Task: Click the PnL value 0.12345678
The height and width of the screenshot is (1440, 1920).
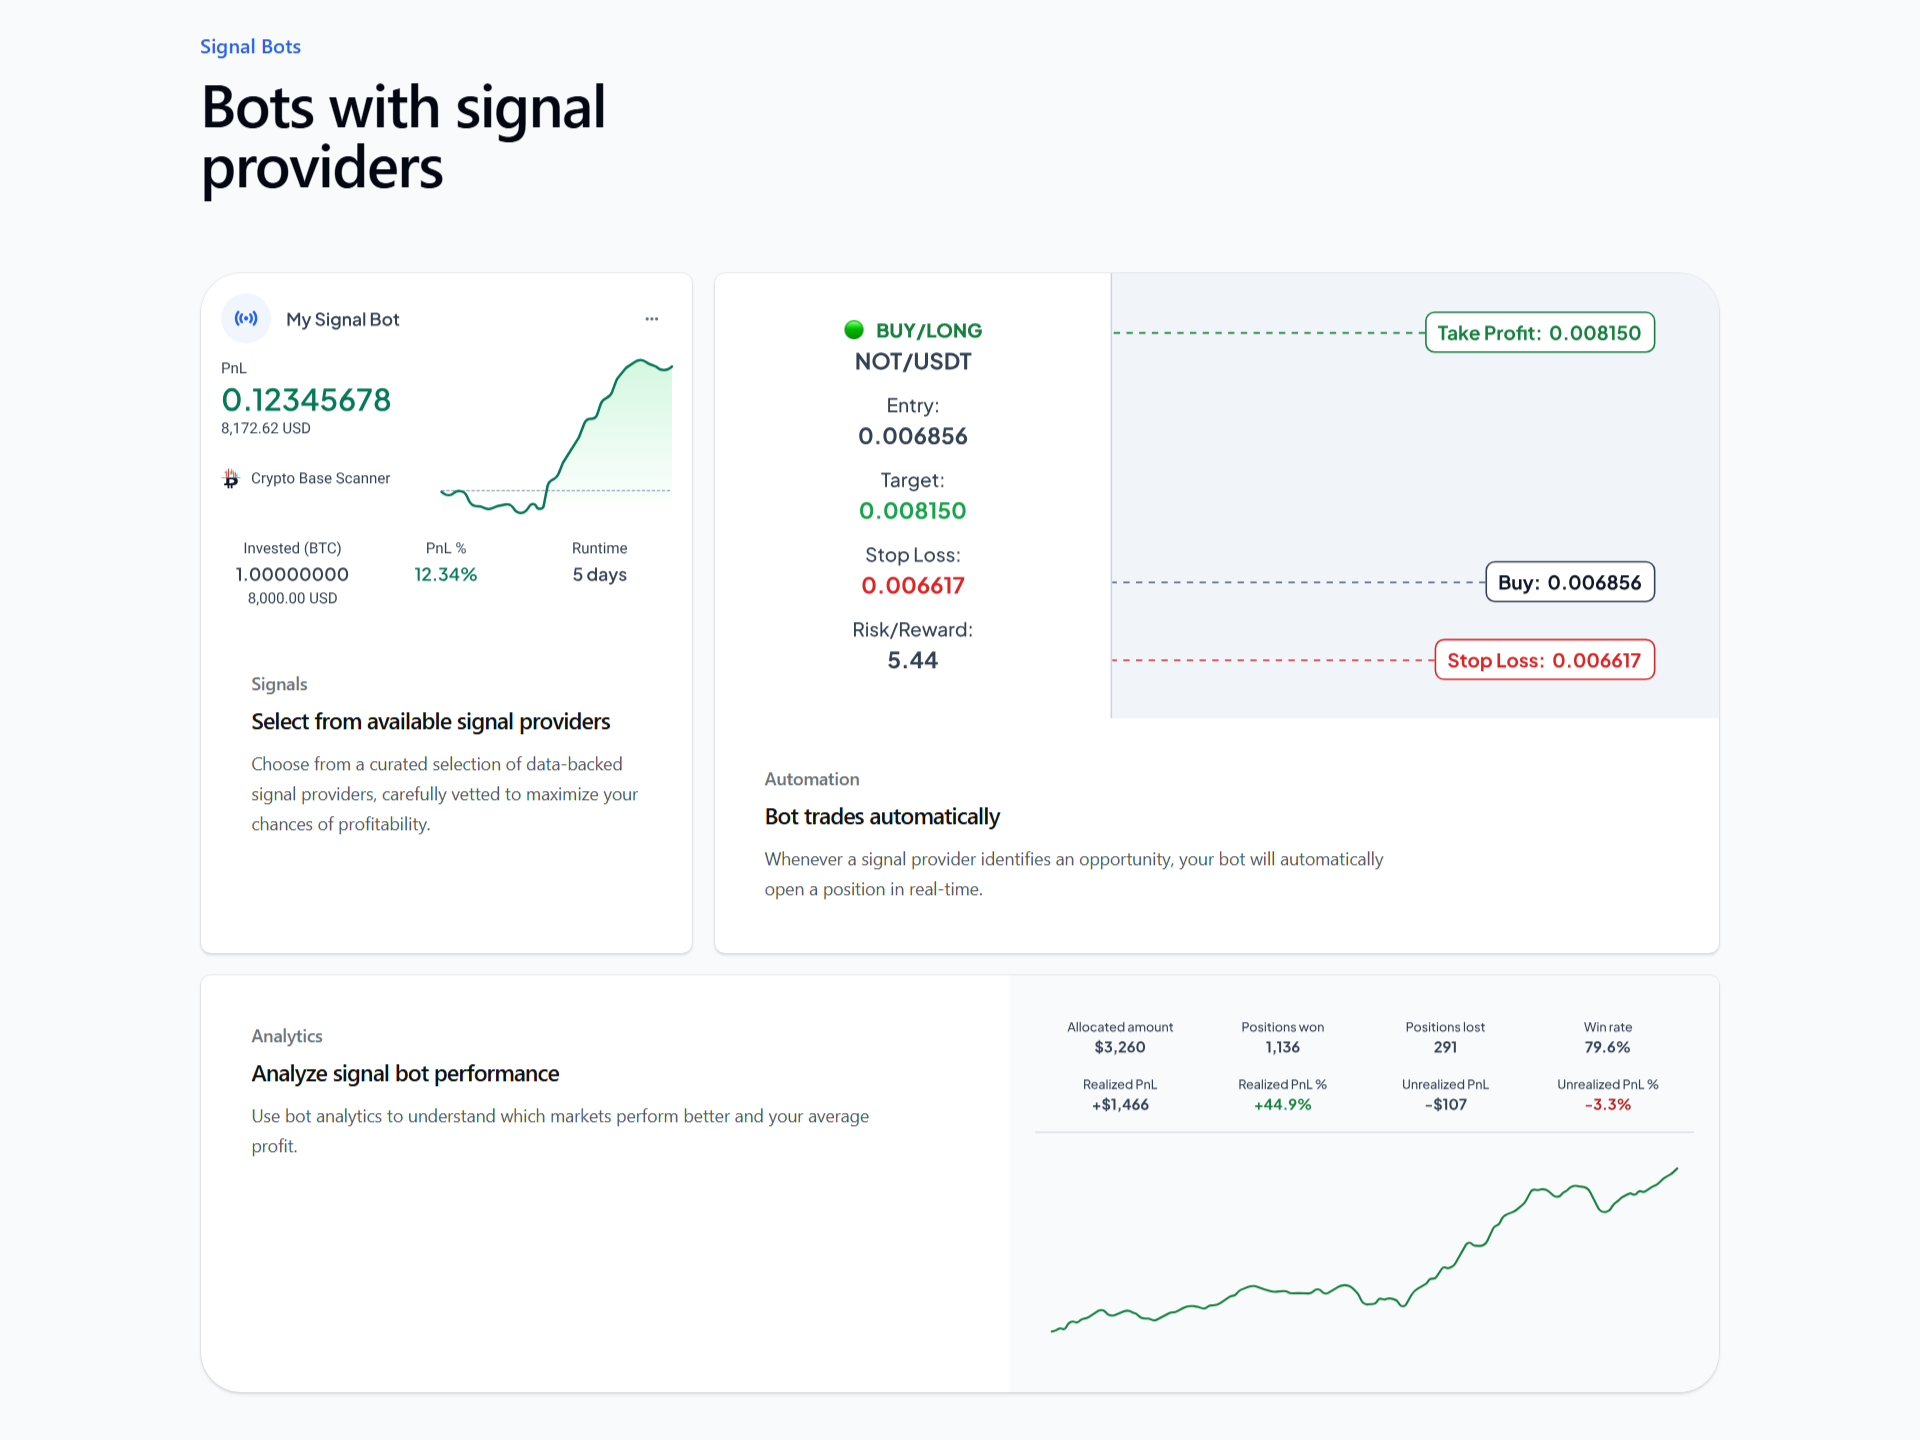Action: pos(306,399)
